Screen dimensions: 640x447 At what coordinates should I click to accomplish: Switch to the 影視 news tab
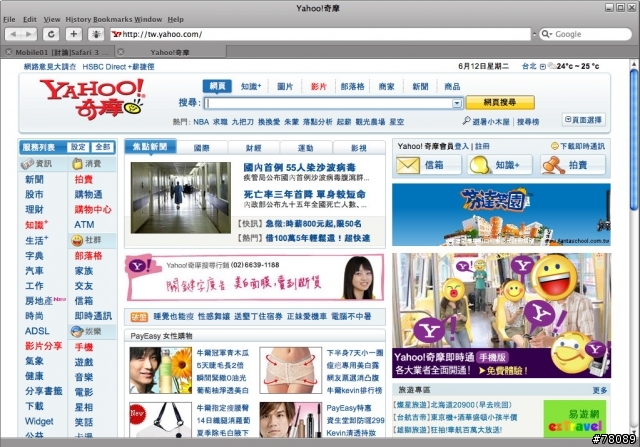(359, 148)
